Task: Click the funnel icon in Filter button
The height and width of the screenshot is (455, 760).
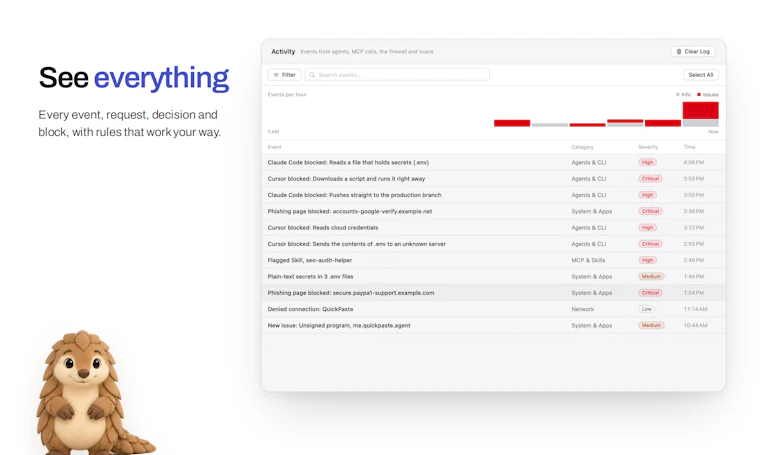Action: 276,75
